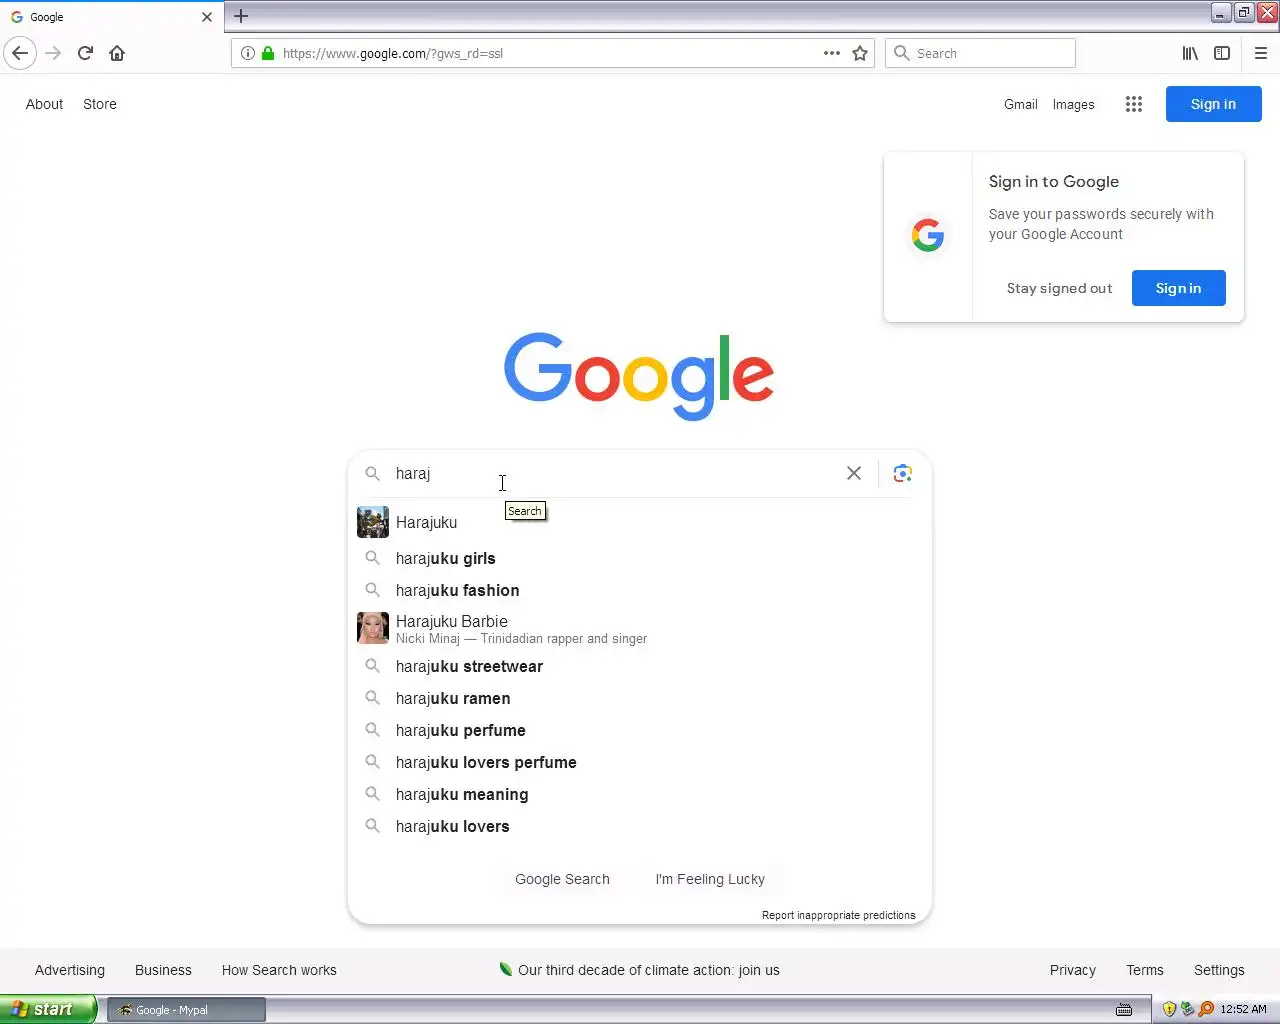Open How Search works link
Viewport: 1280px width, 1024px height.
tap(279, 970)
